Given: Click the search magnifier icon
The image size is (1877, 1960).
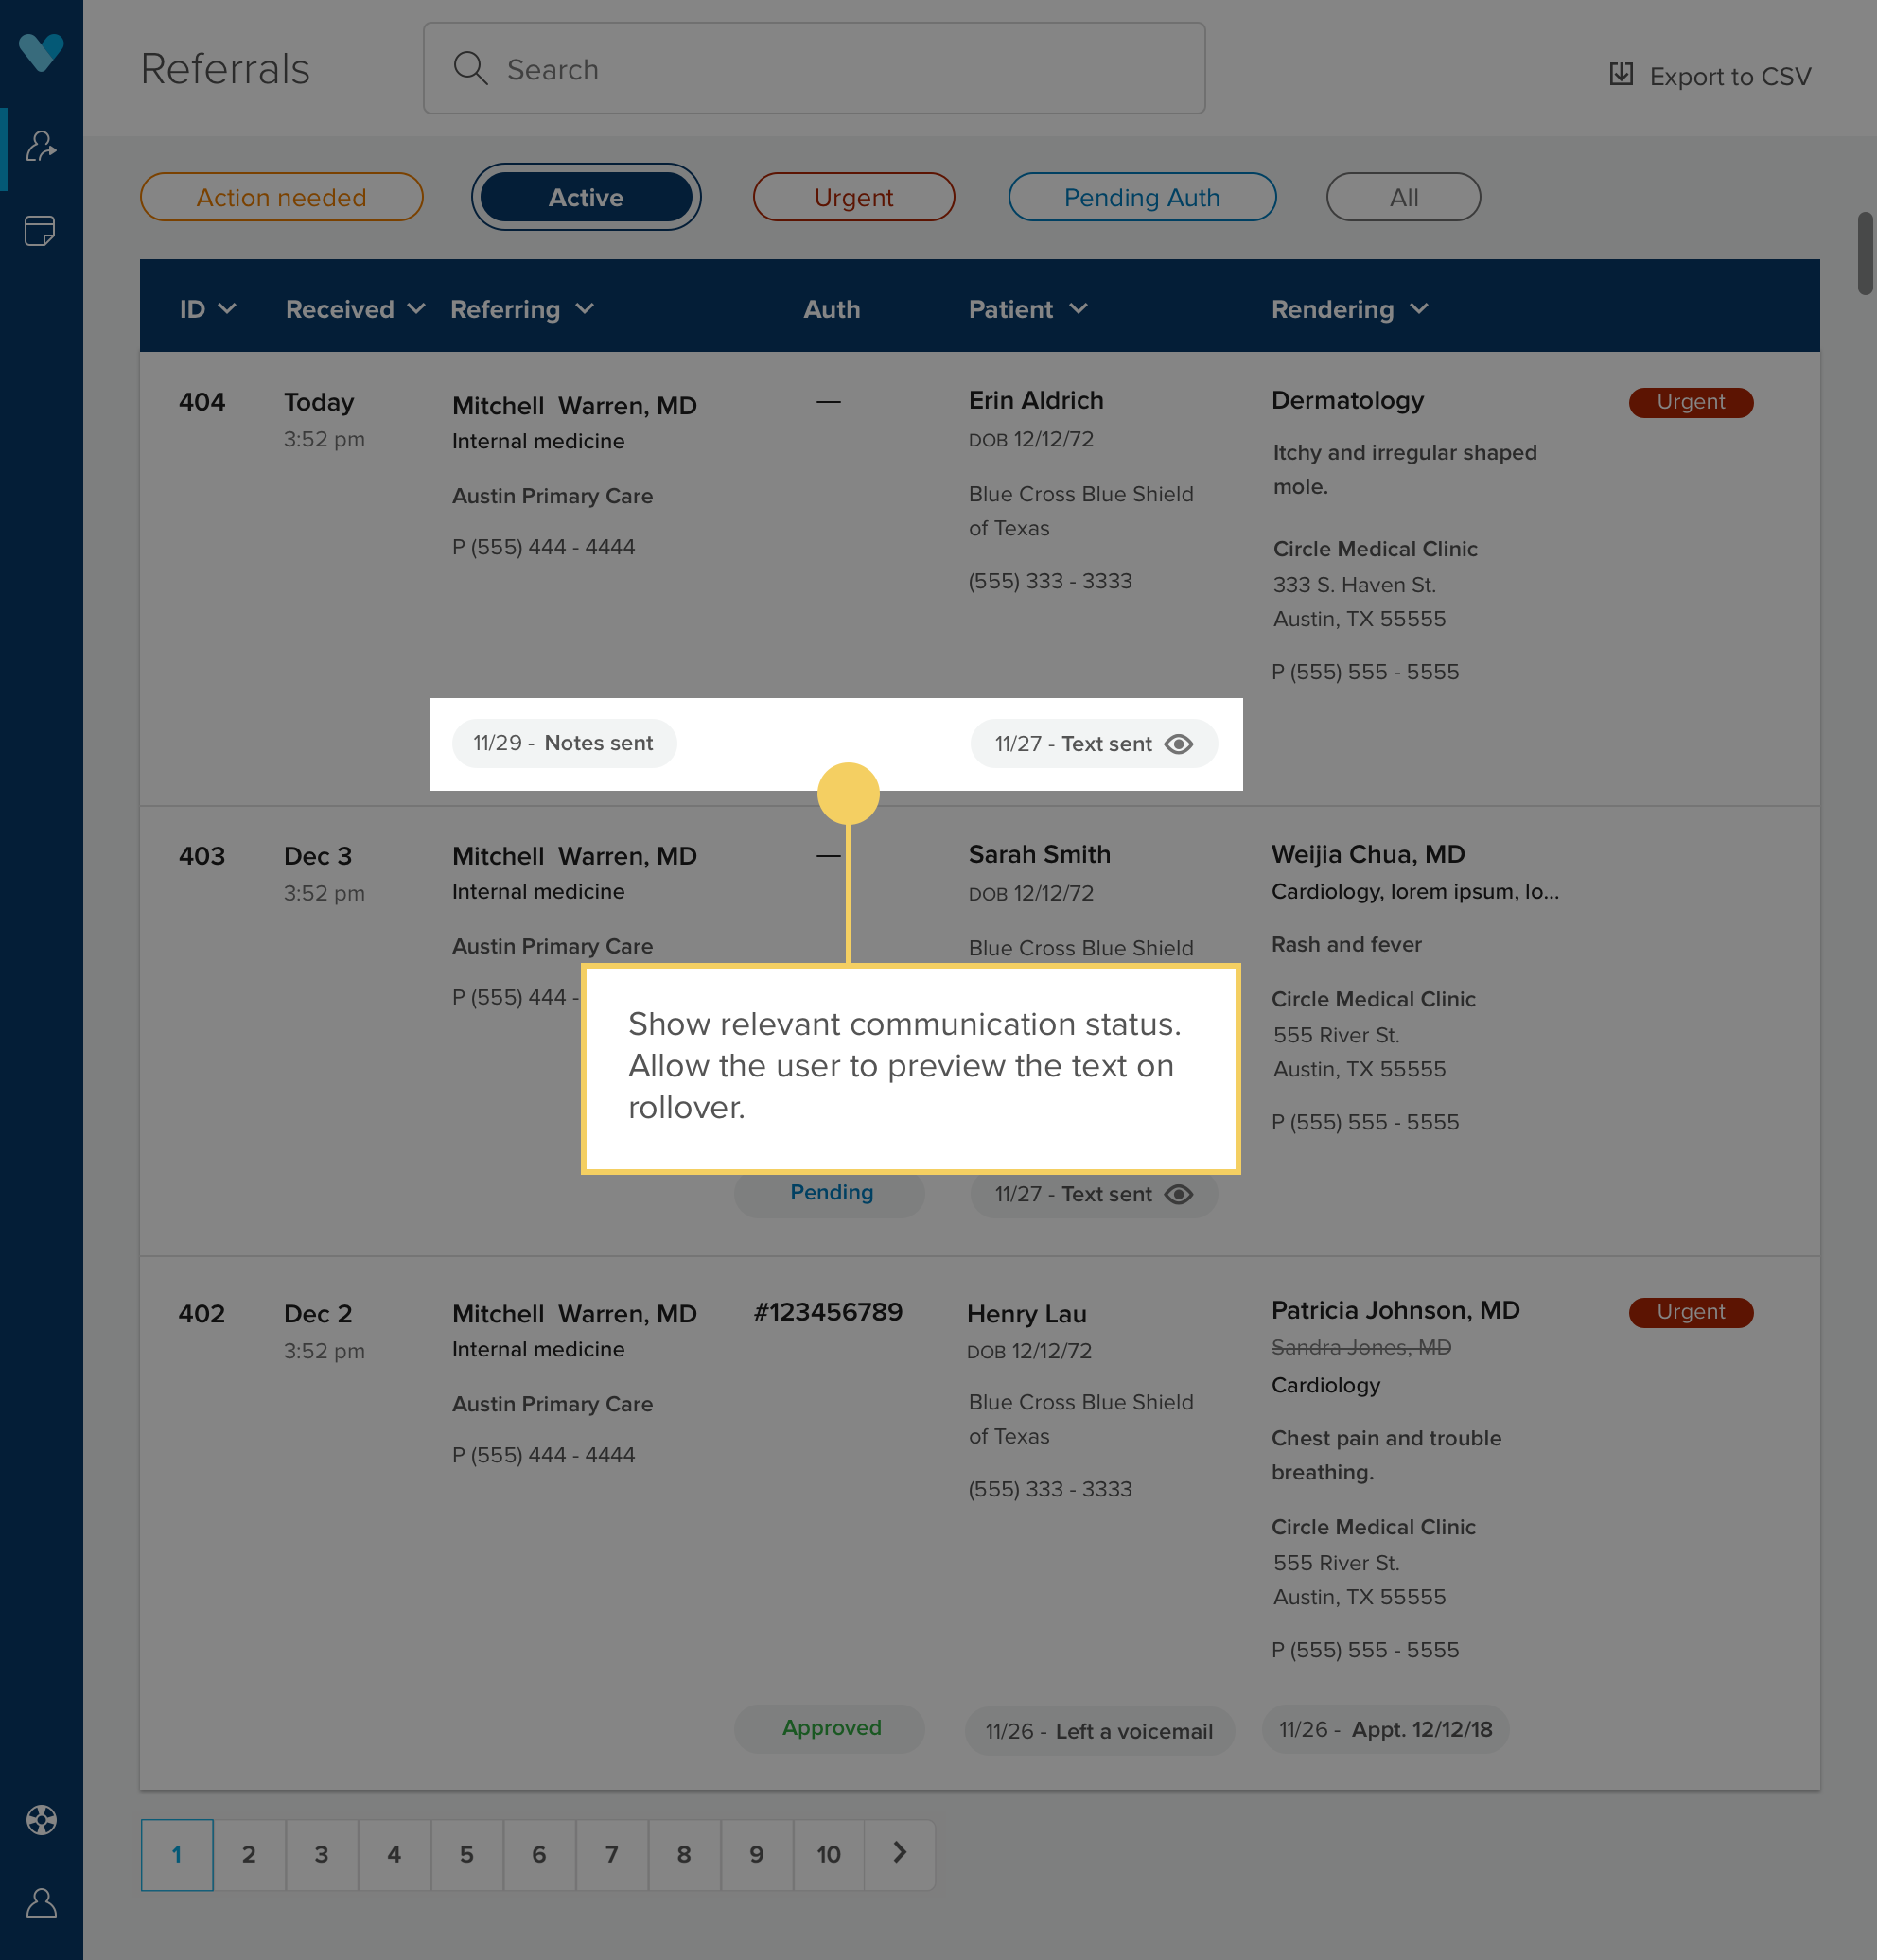Looking at the screenshot, I should pos(470,69).
